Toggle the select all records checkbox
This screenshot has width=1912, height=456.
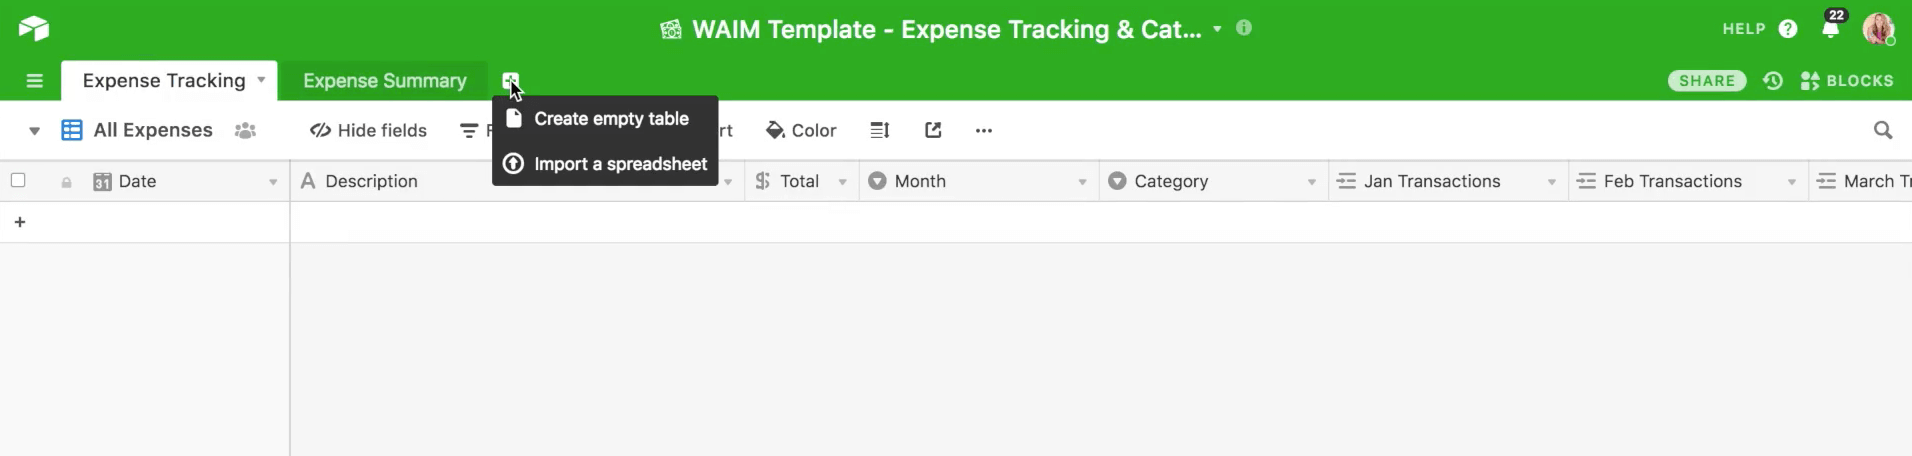pyautogui.click(x=18, y=181)
